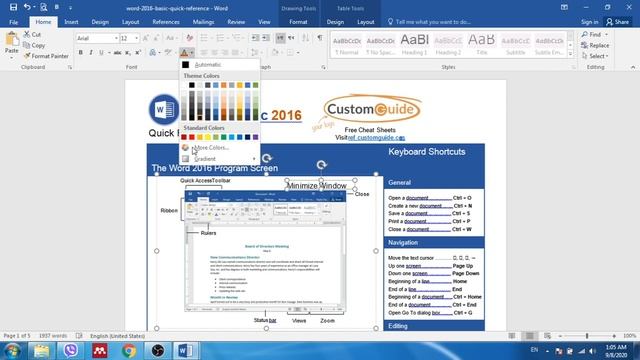Open the Arial font name dropdown
This screenshot has width=640, height=360.
click(116, 38)
